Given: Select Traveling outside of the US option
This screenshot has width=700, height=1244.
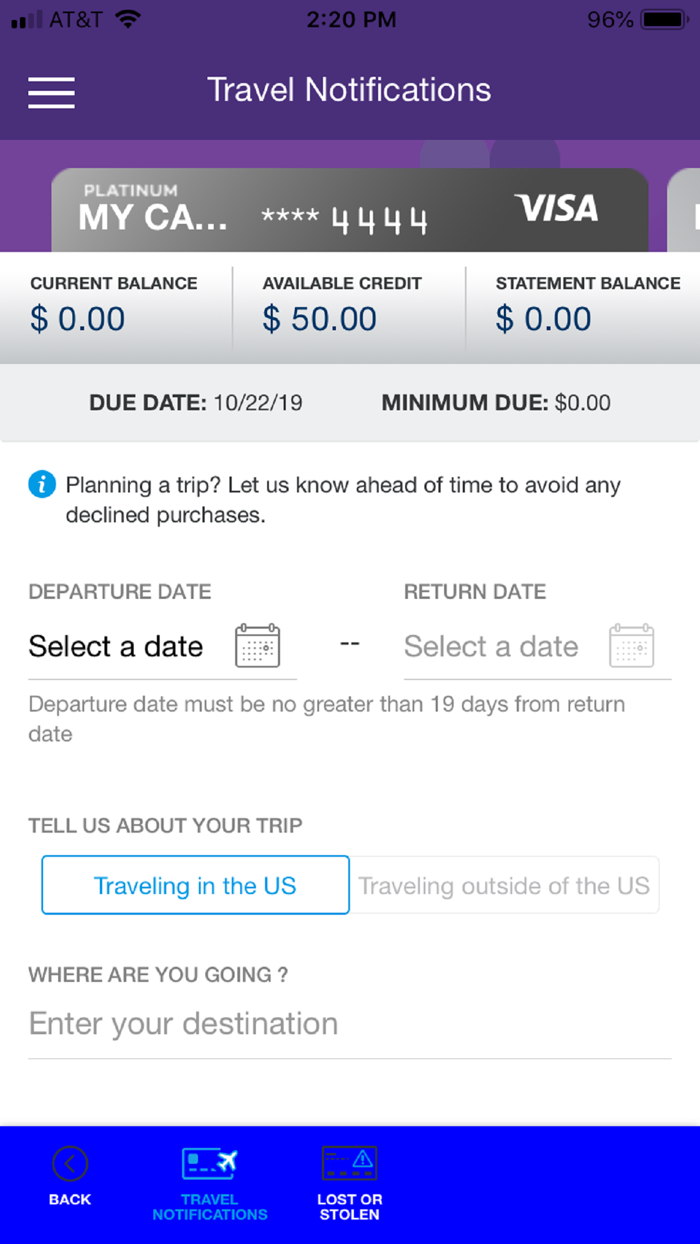Looking at the screenshot, I should tap(505, 885).
